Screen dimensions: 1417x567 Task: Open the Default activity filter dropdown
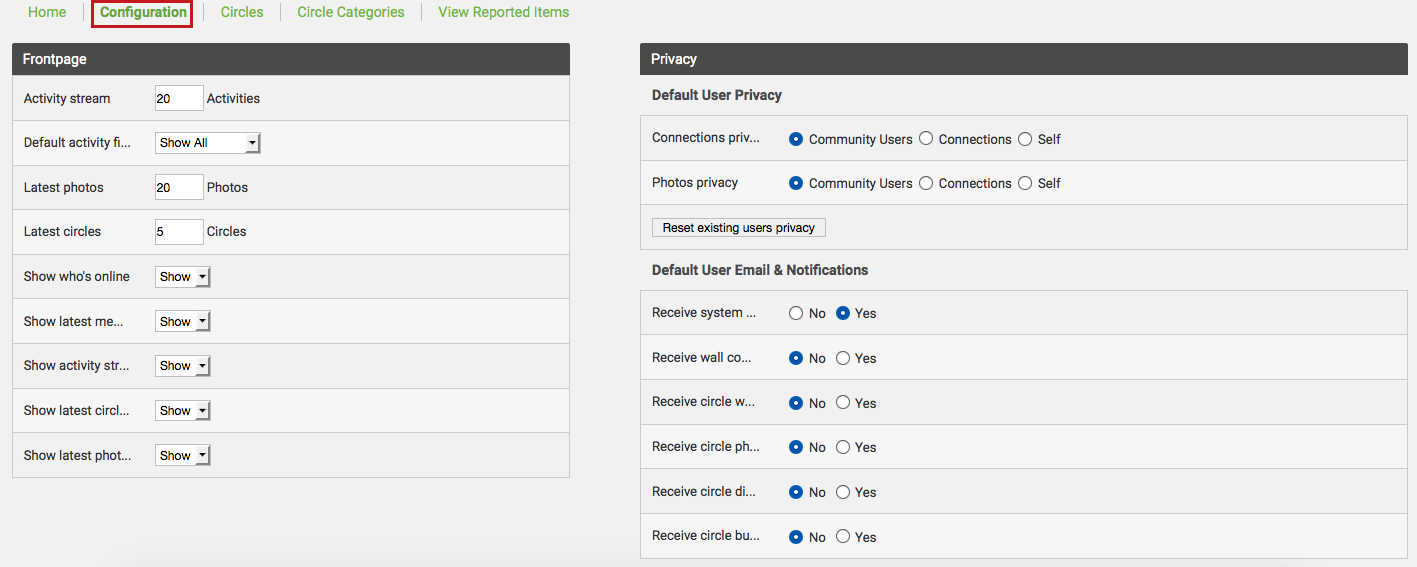(x=208, y=143)
